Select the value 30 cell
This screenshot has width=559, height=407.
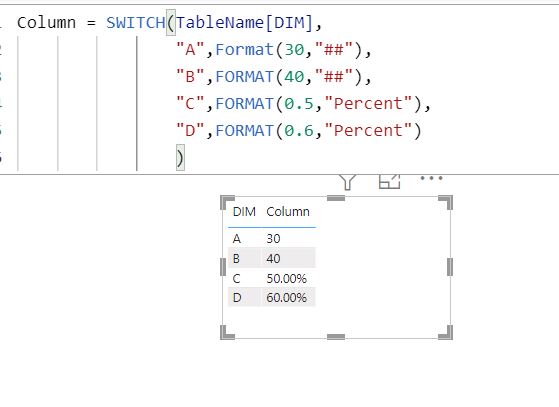pyautogui.click(x=273, y=238)
